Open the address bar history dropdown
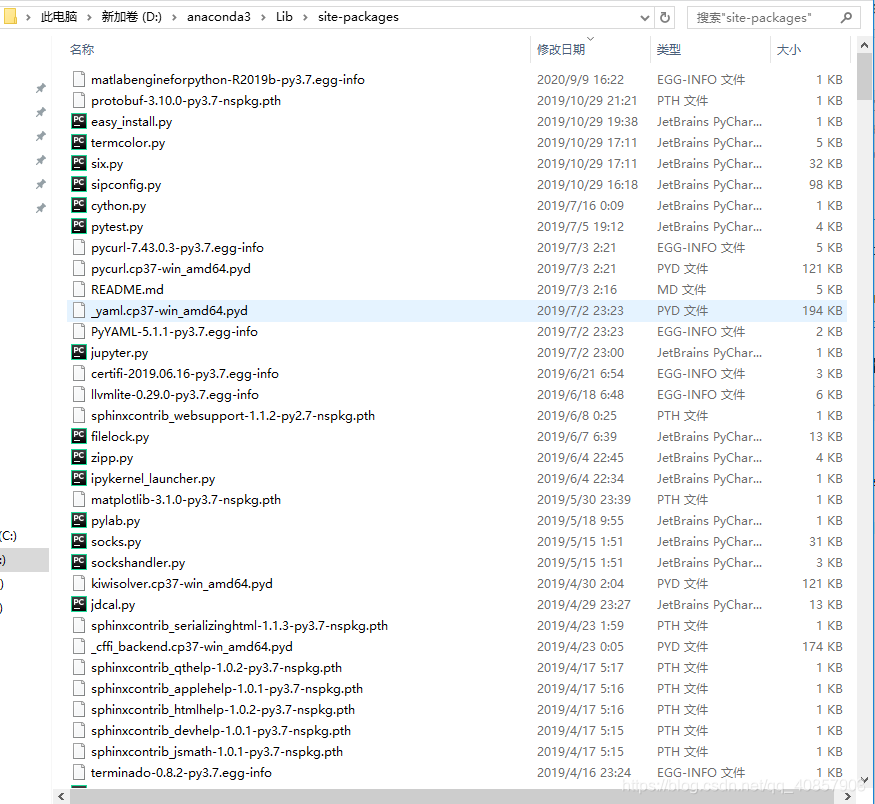The width and height of the screenshot is (875, 804). click(645, 16)
